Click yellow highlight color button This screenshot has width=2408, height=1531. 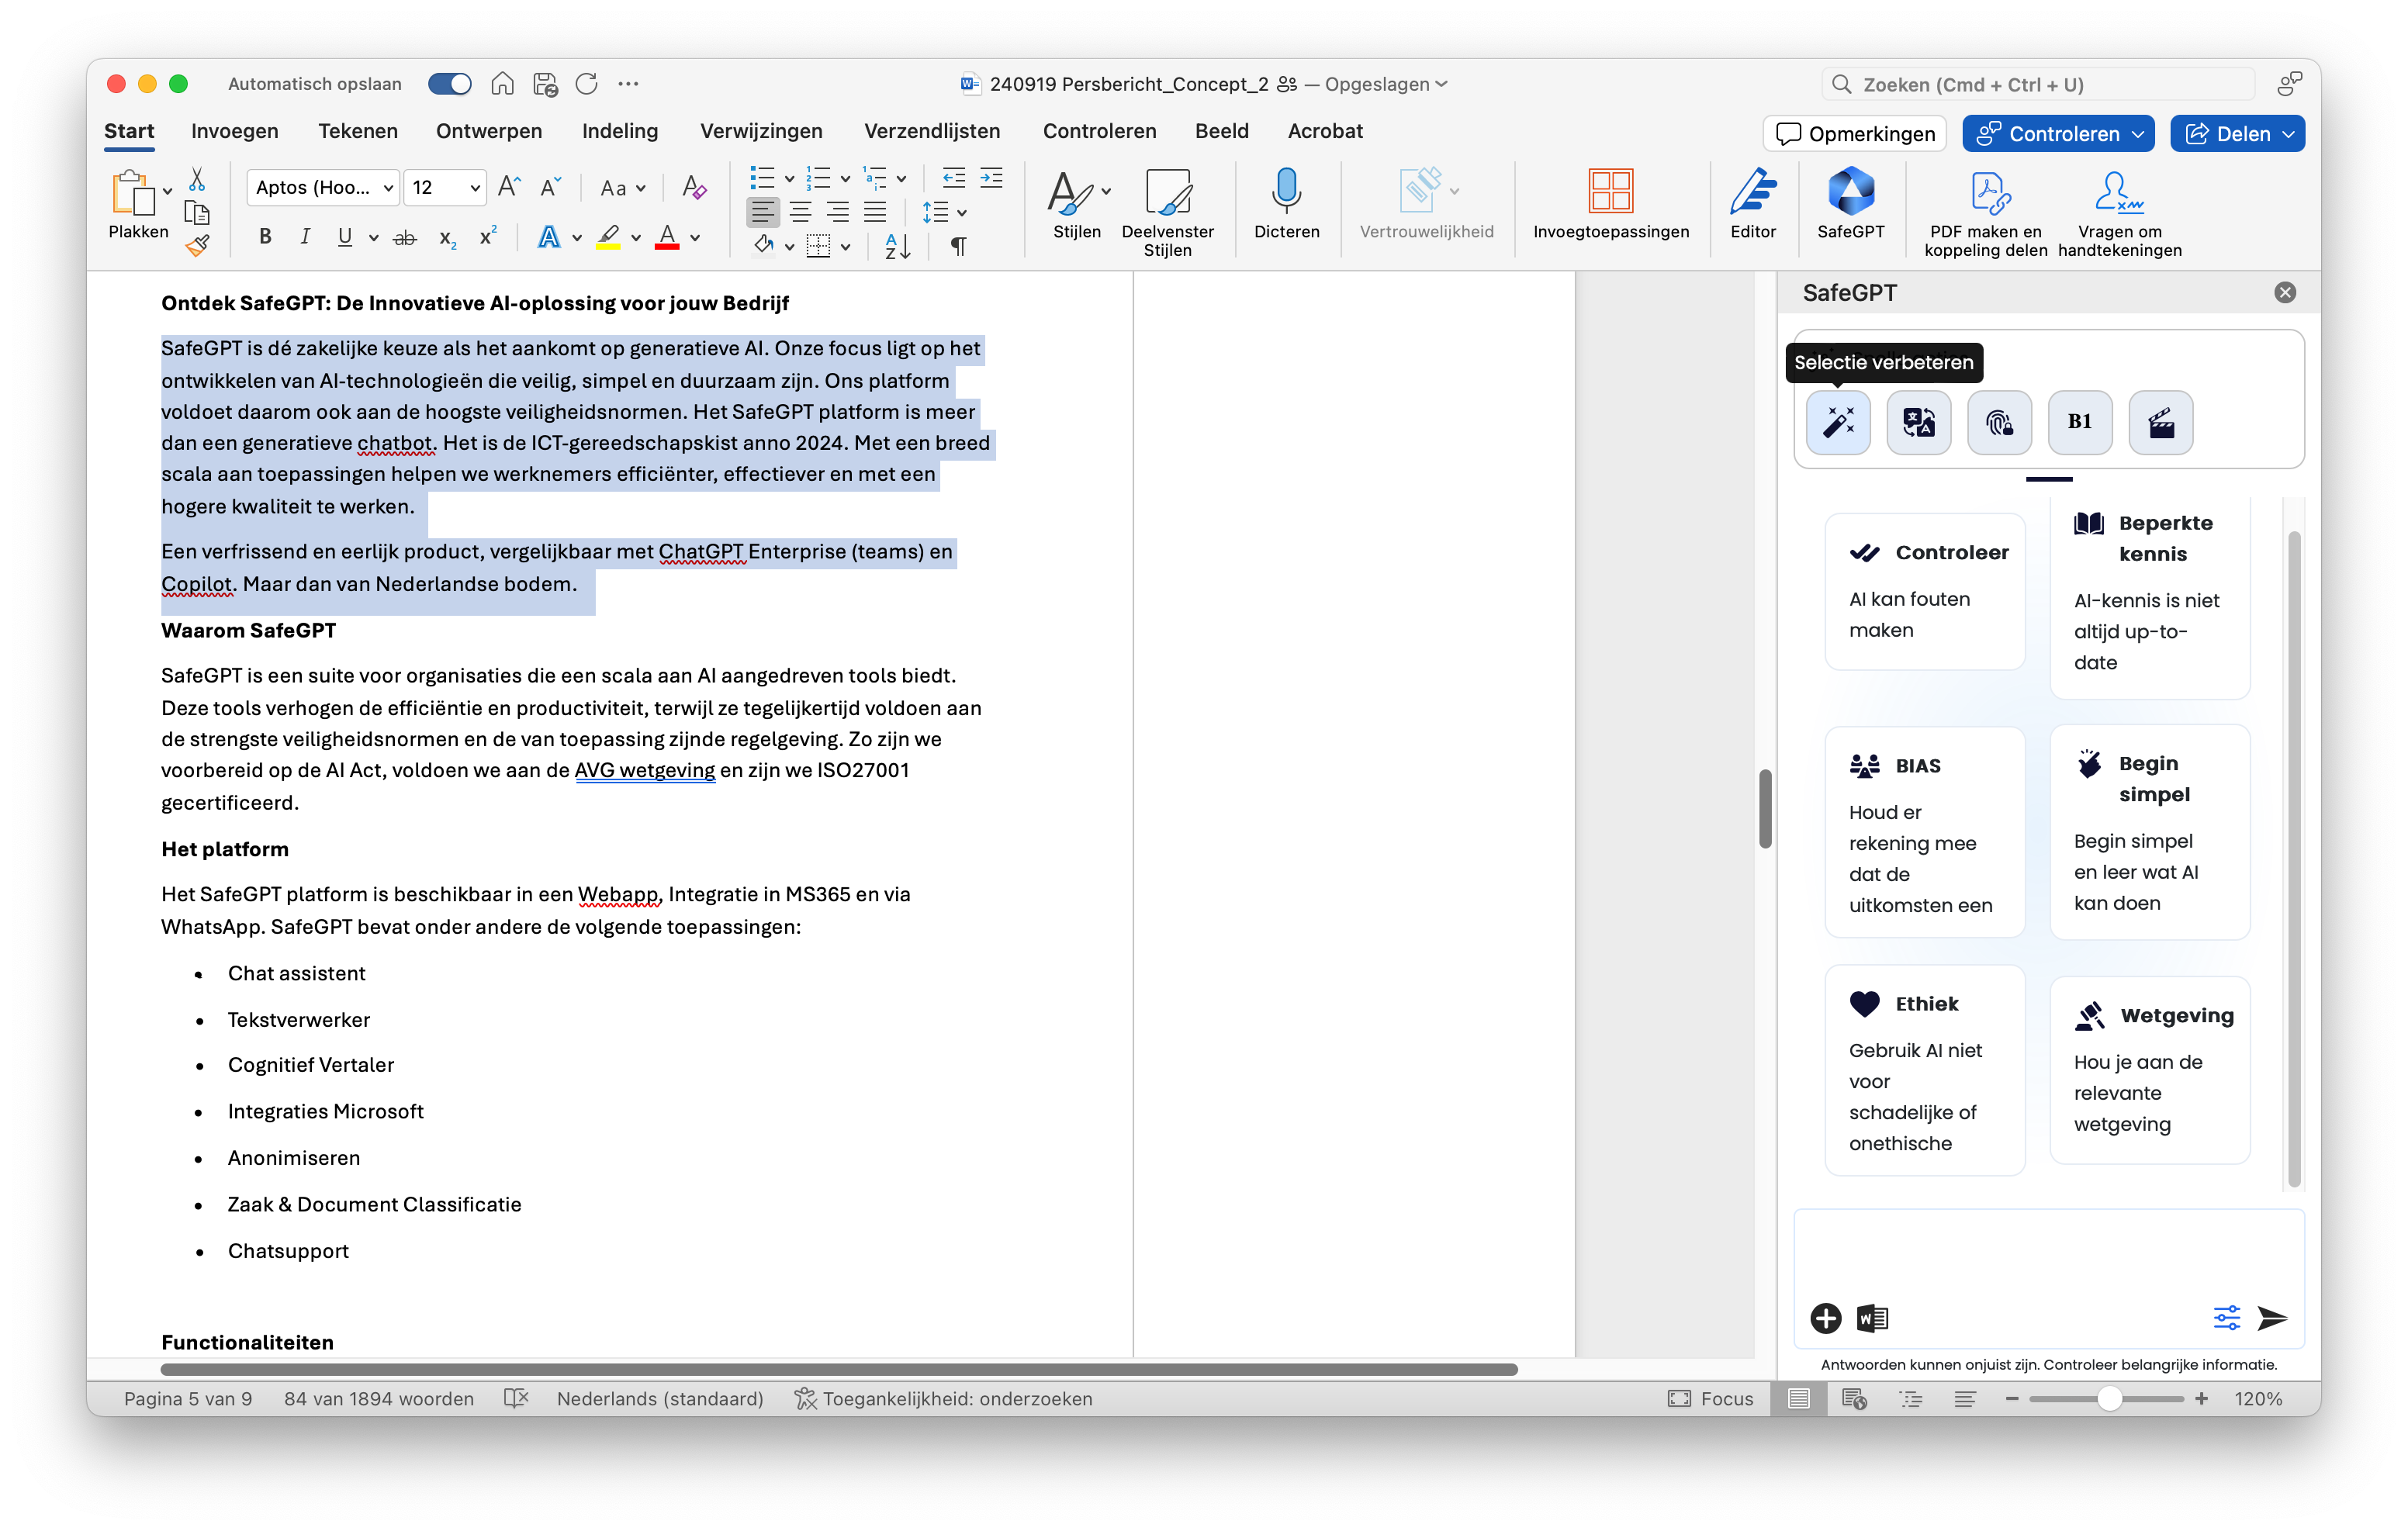click(608, 238)
